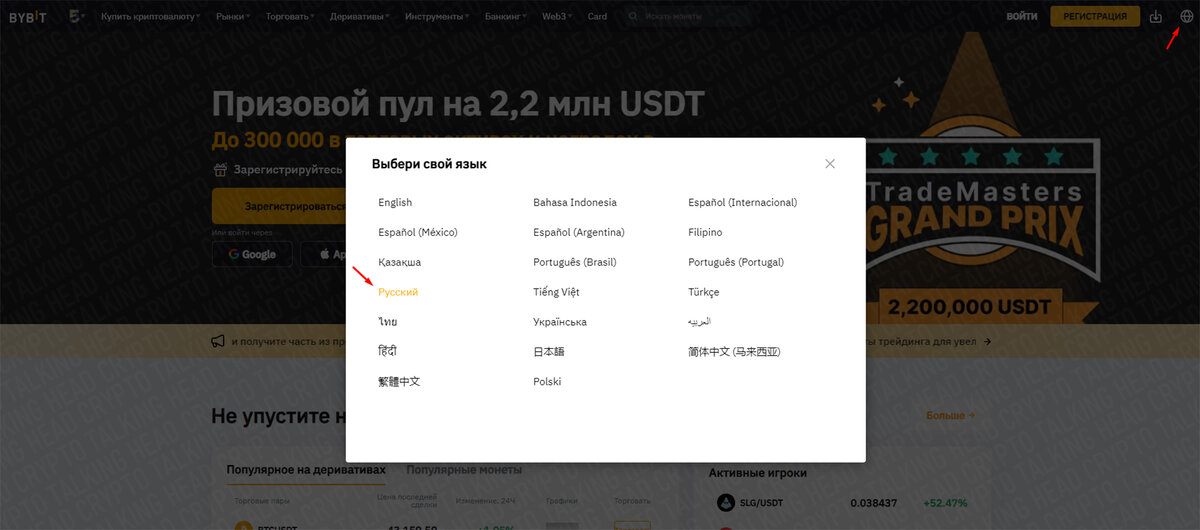Click the РЕГИСТРАЦИЯ button
This screenshot has width=1200, height=530.
(x=1095, y=16)
